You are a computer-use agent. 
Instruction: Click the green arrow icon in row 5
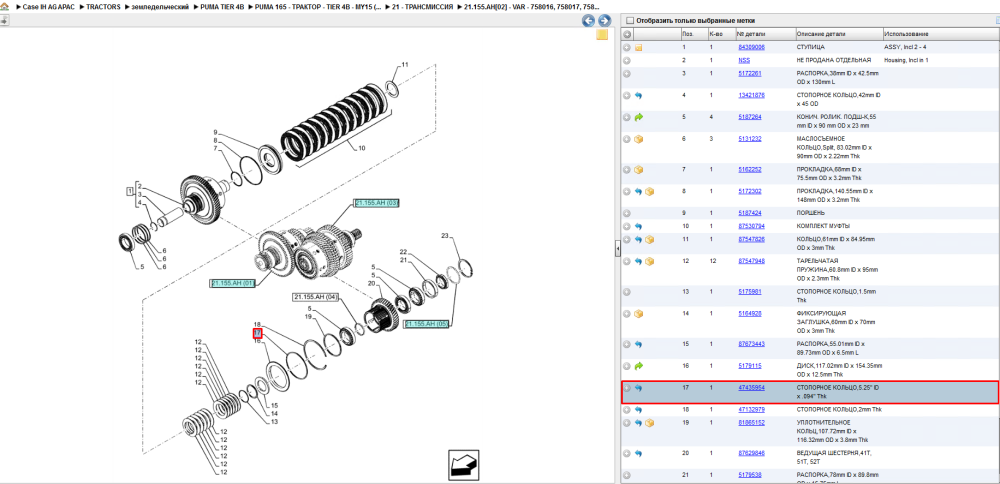pos(638,117)
